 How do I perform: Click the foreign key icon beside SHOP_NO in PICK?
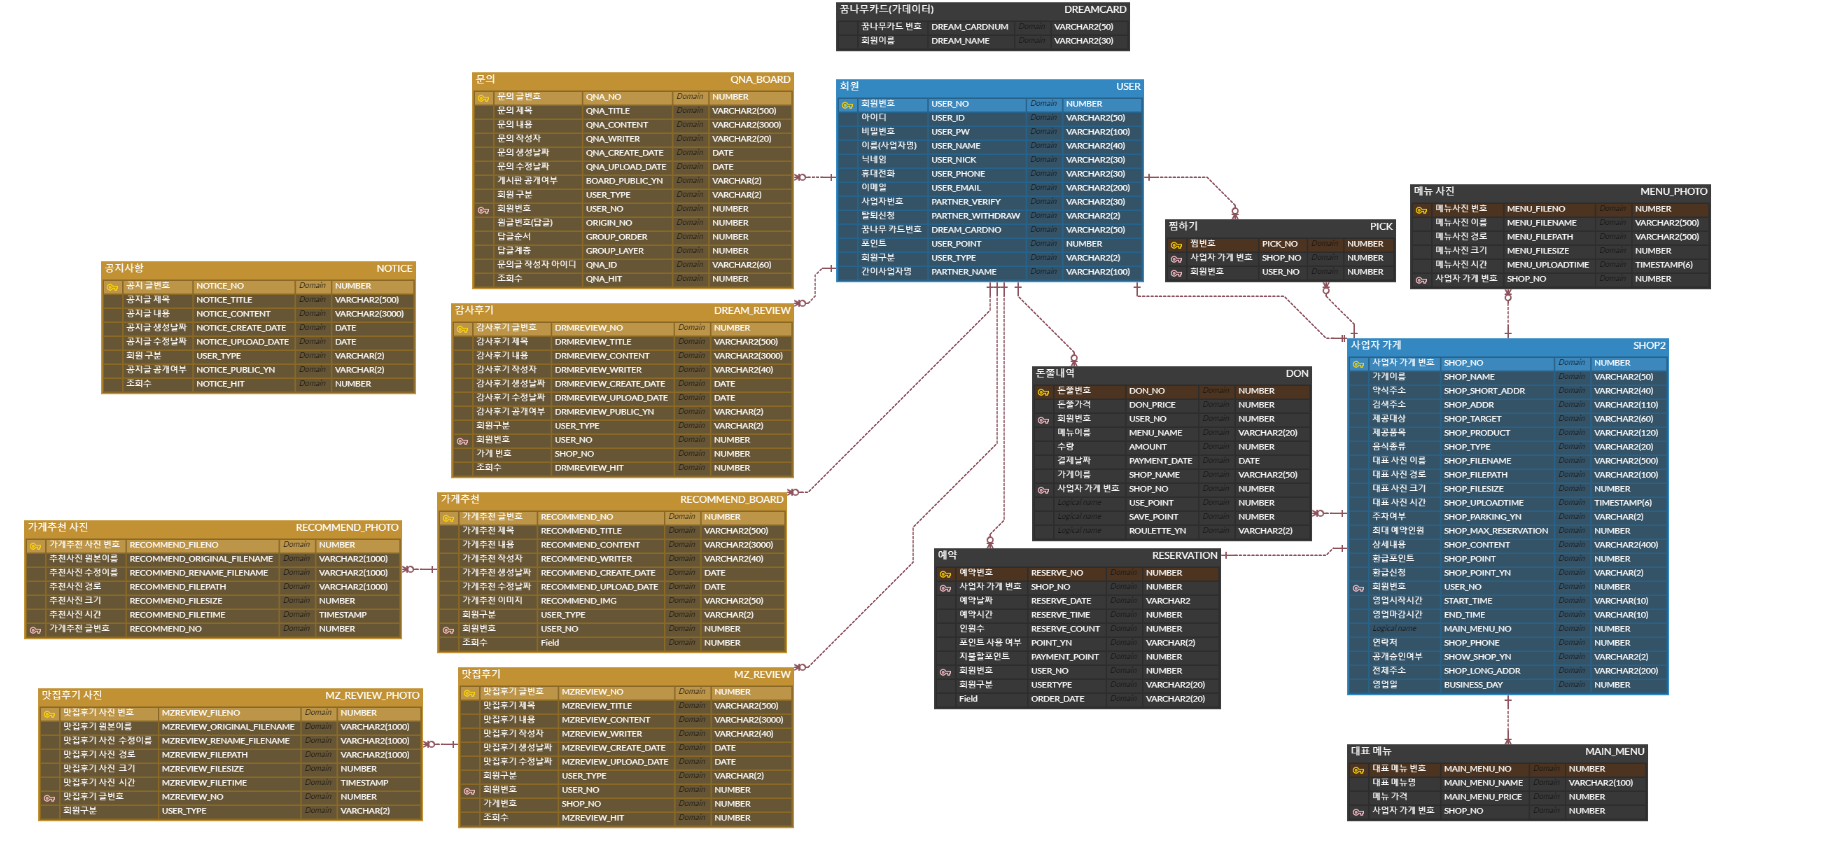1176,259
